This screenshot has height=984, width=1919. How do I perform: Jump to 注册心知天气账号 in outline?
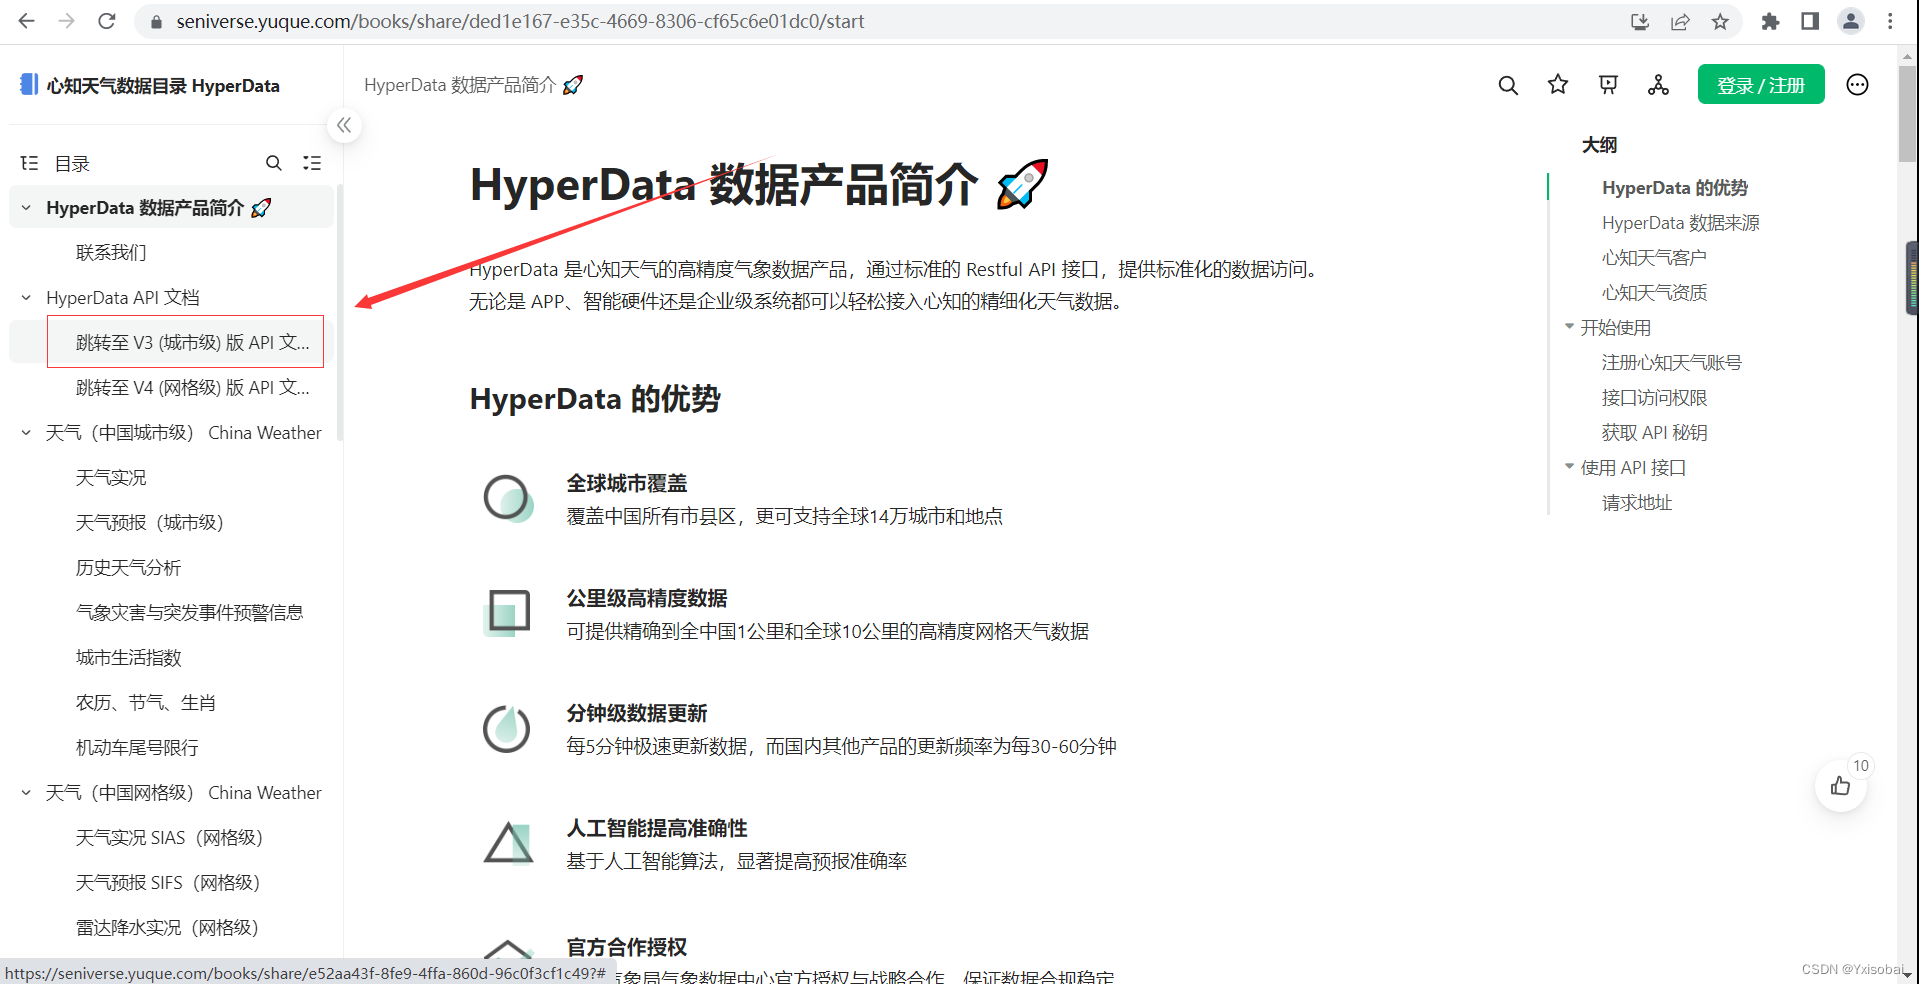(1672, 363)
